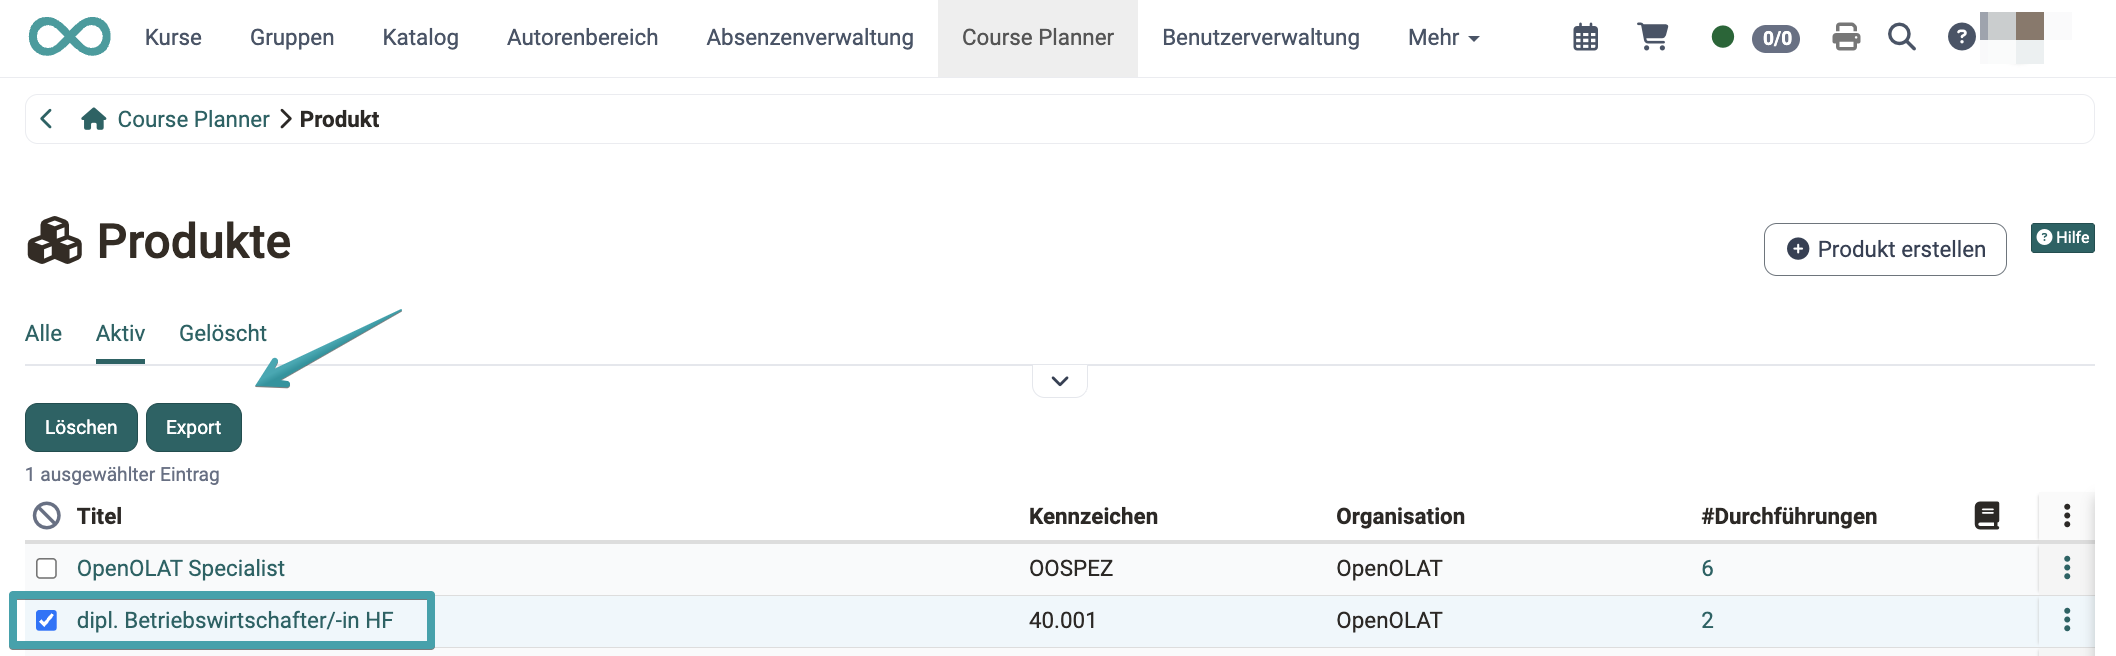Screen dimensions: 2116x656
Task: Sort by the #Durchführungen column header
Action: click(1789, 516)
